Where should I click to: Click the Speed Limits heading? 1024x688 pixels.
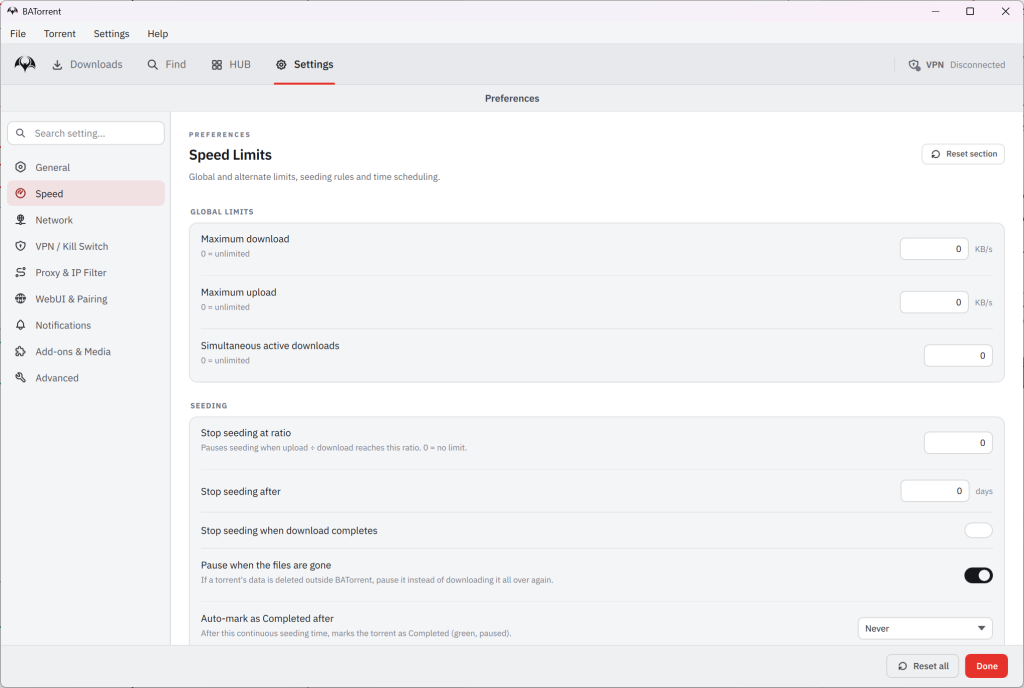231,155
